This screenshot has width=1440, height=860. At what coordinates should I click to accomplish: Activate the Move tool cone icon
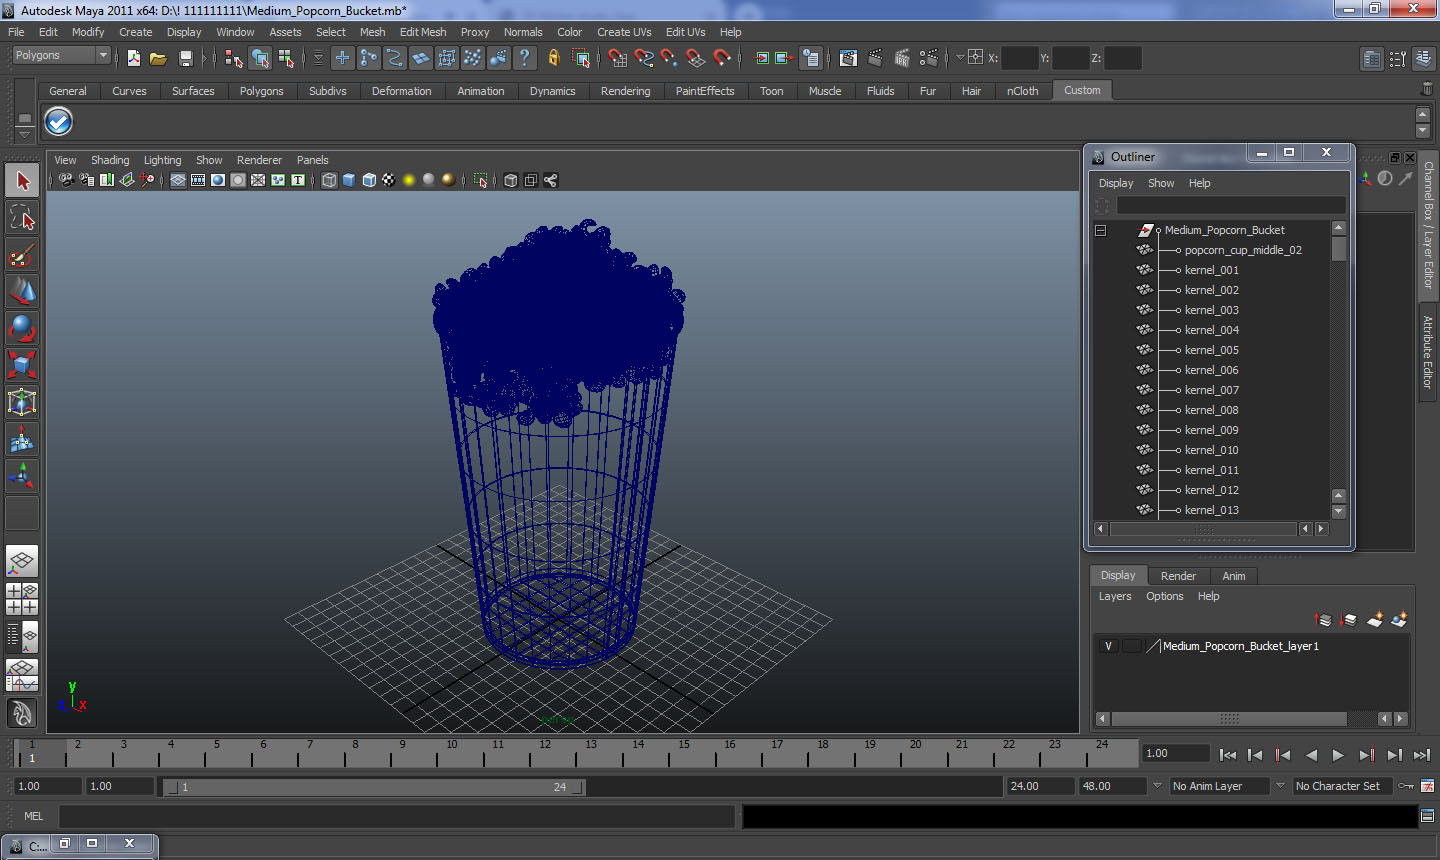click(x=22, y=291)
